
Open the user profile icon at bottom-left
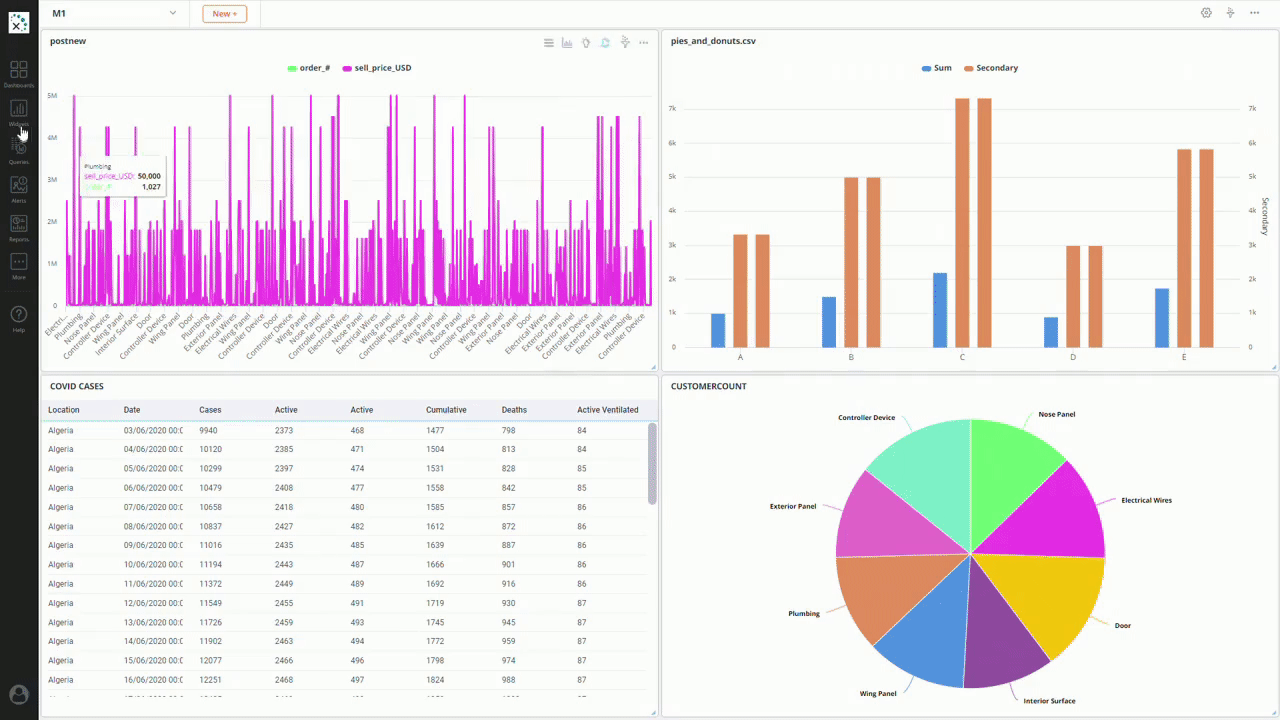(x=18, y=694)
